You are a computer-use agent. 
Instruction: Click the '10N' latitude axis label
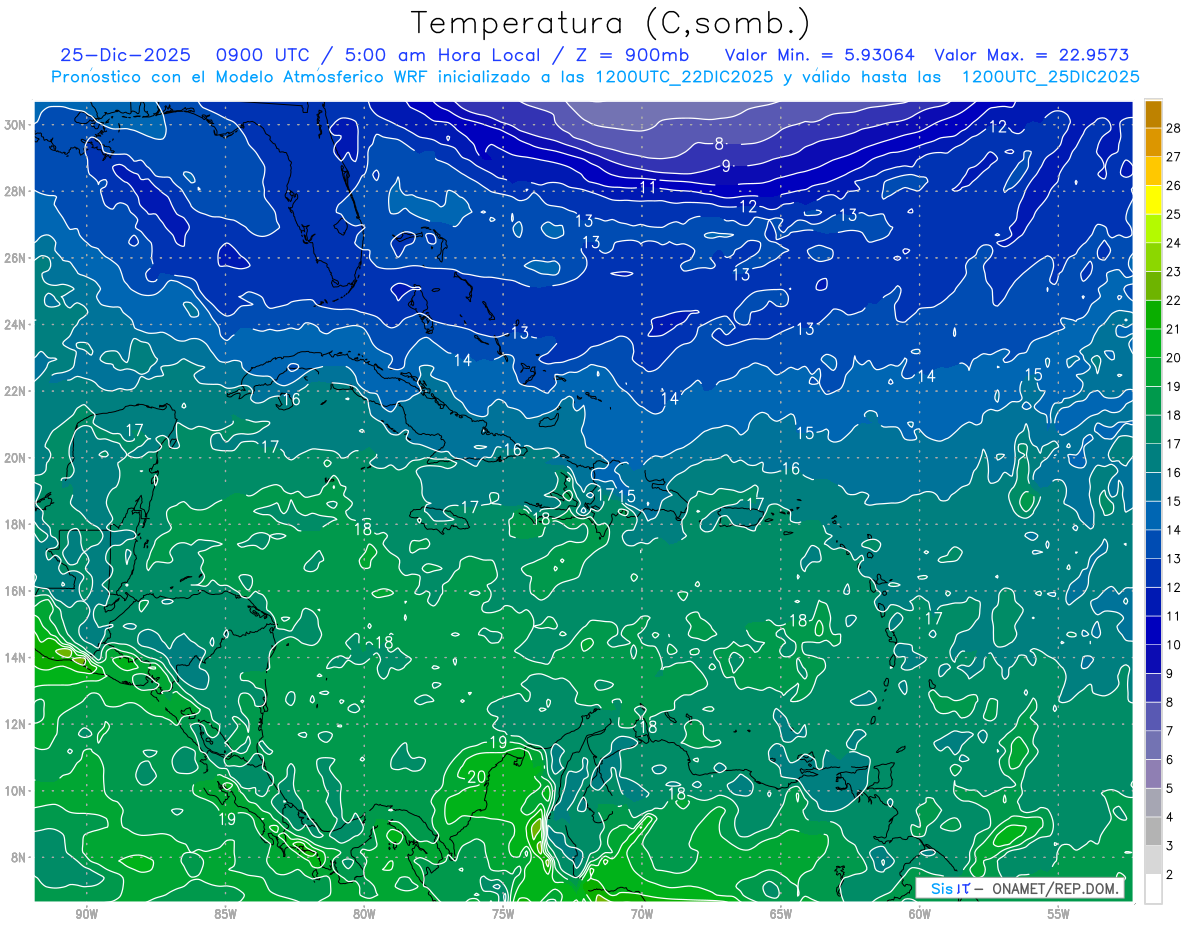tap(15, 791)
